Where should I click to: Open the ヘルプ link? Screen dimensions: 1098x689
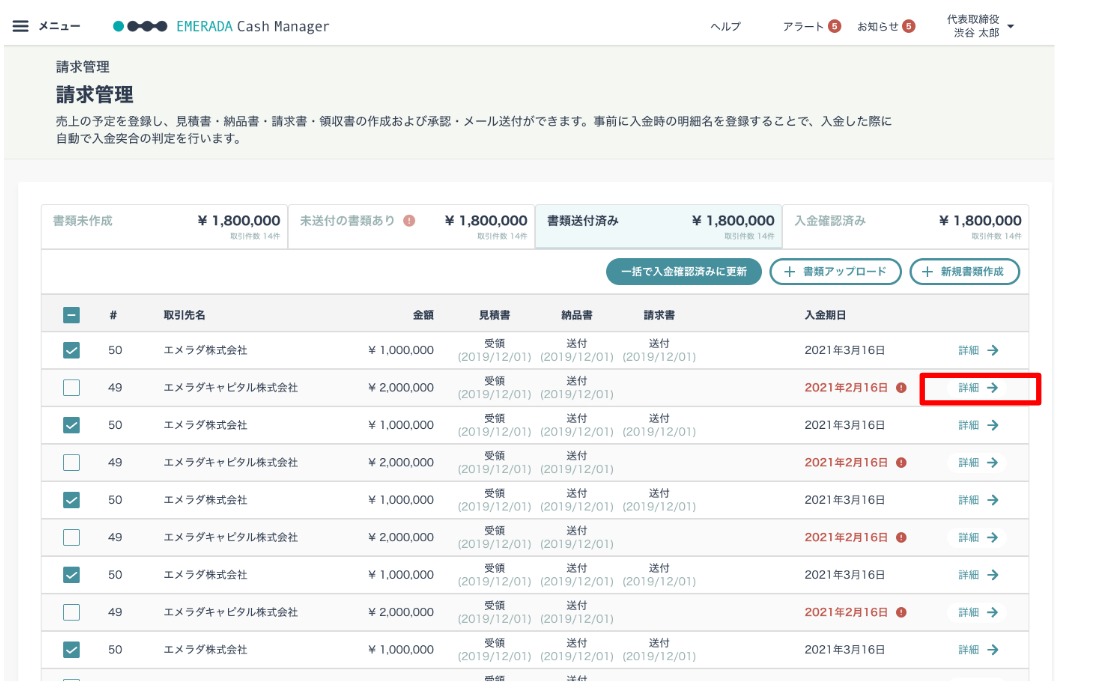coord(725,26)
